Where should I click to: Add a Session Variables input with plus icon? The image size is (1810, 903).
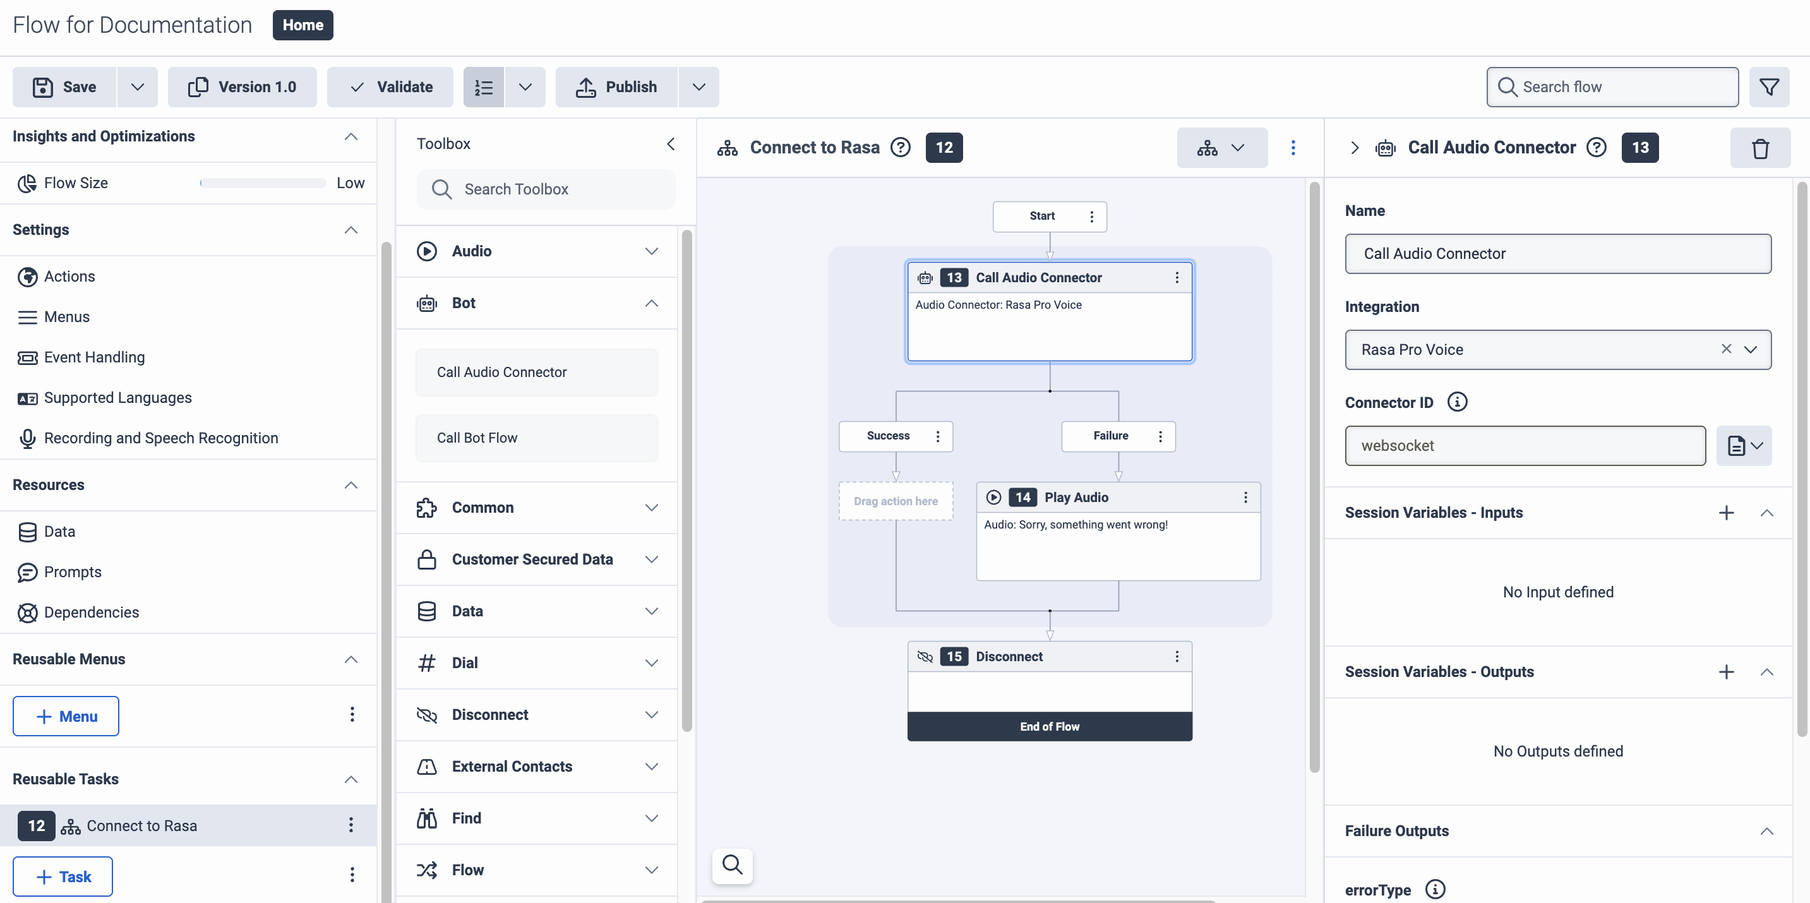pyautogui.click(x=1726, y=512)
